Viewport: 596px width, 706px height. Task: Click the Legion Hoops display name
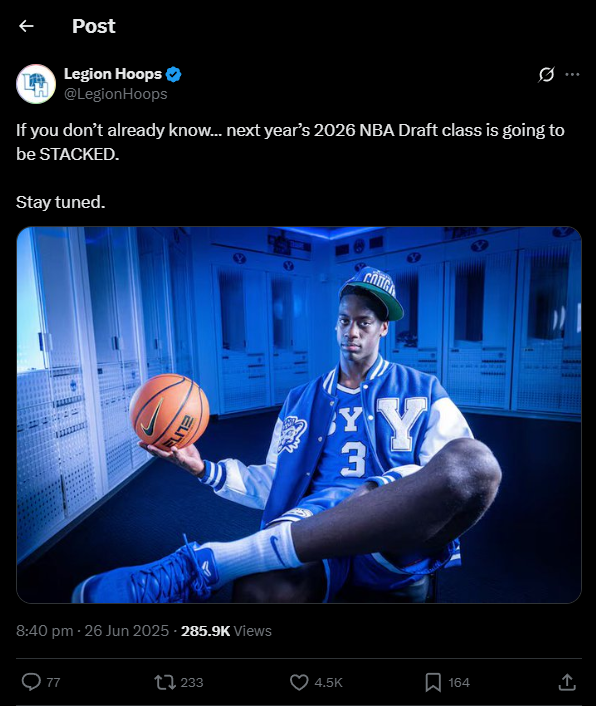[x=113, y=74]
